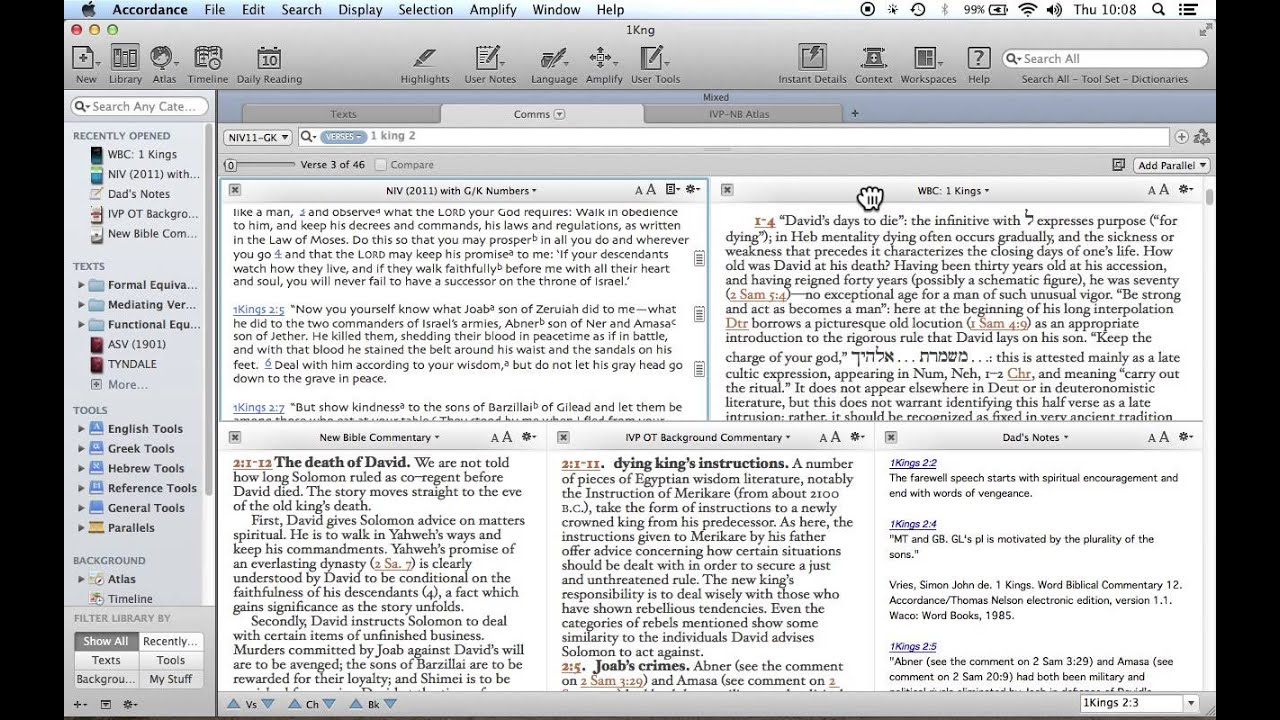Open the Library toolbar icon

[125, 58]
